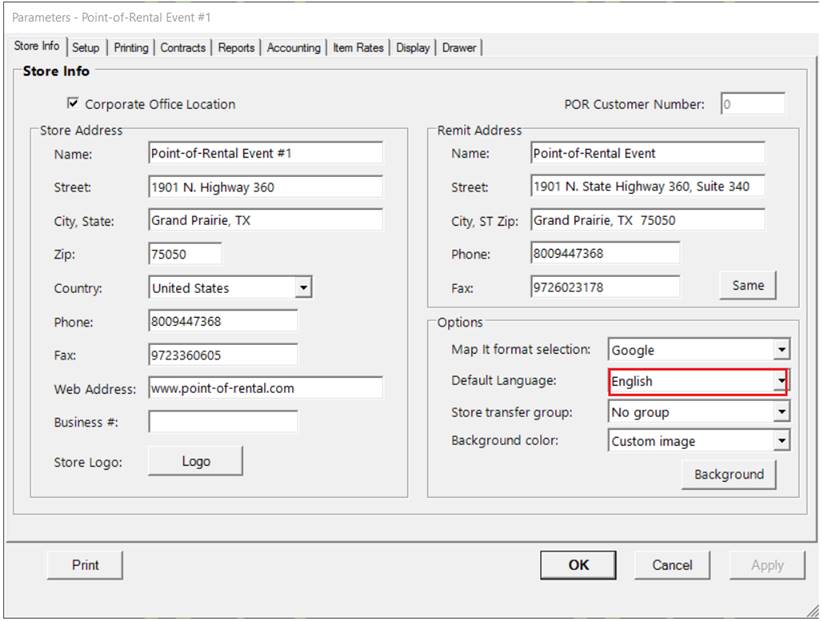This screenshot has width=822, height=621.
Task: Open the Printing tab
Action: coord(131,48)
